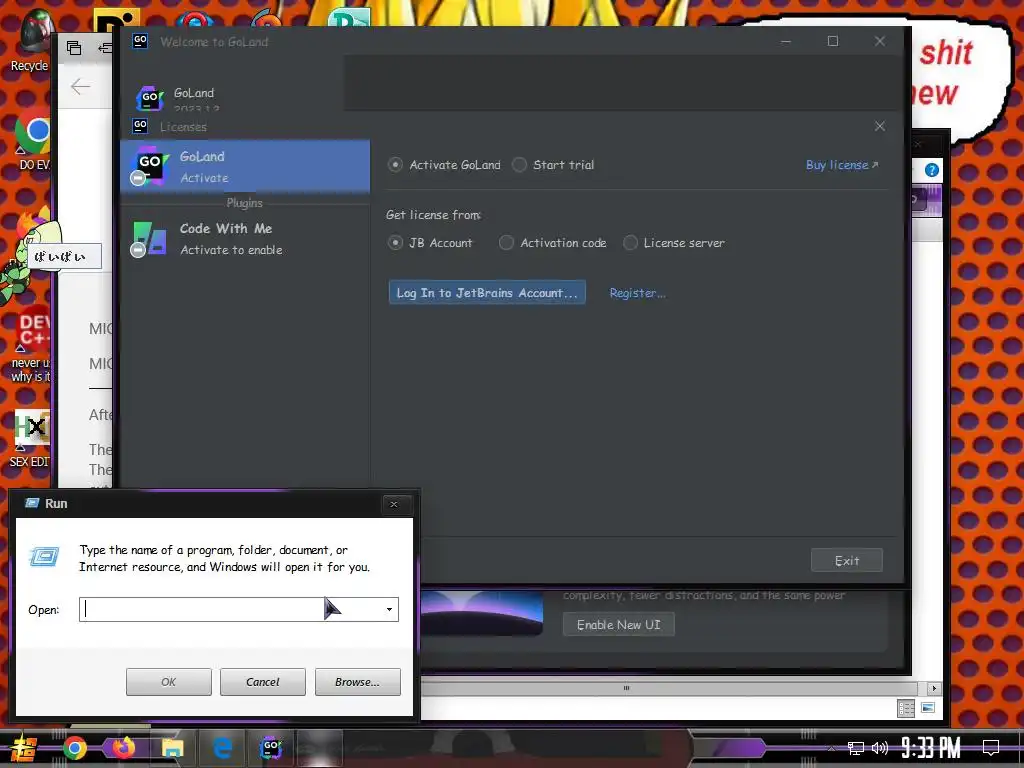Open the Register link
The height and width of the screenshot is (768, 1024).
tap(637, 293)
